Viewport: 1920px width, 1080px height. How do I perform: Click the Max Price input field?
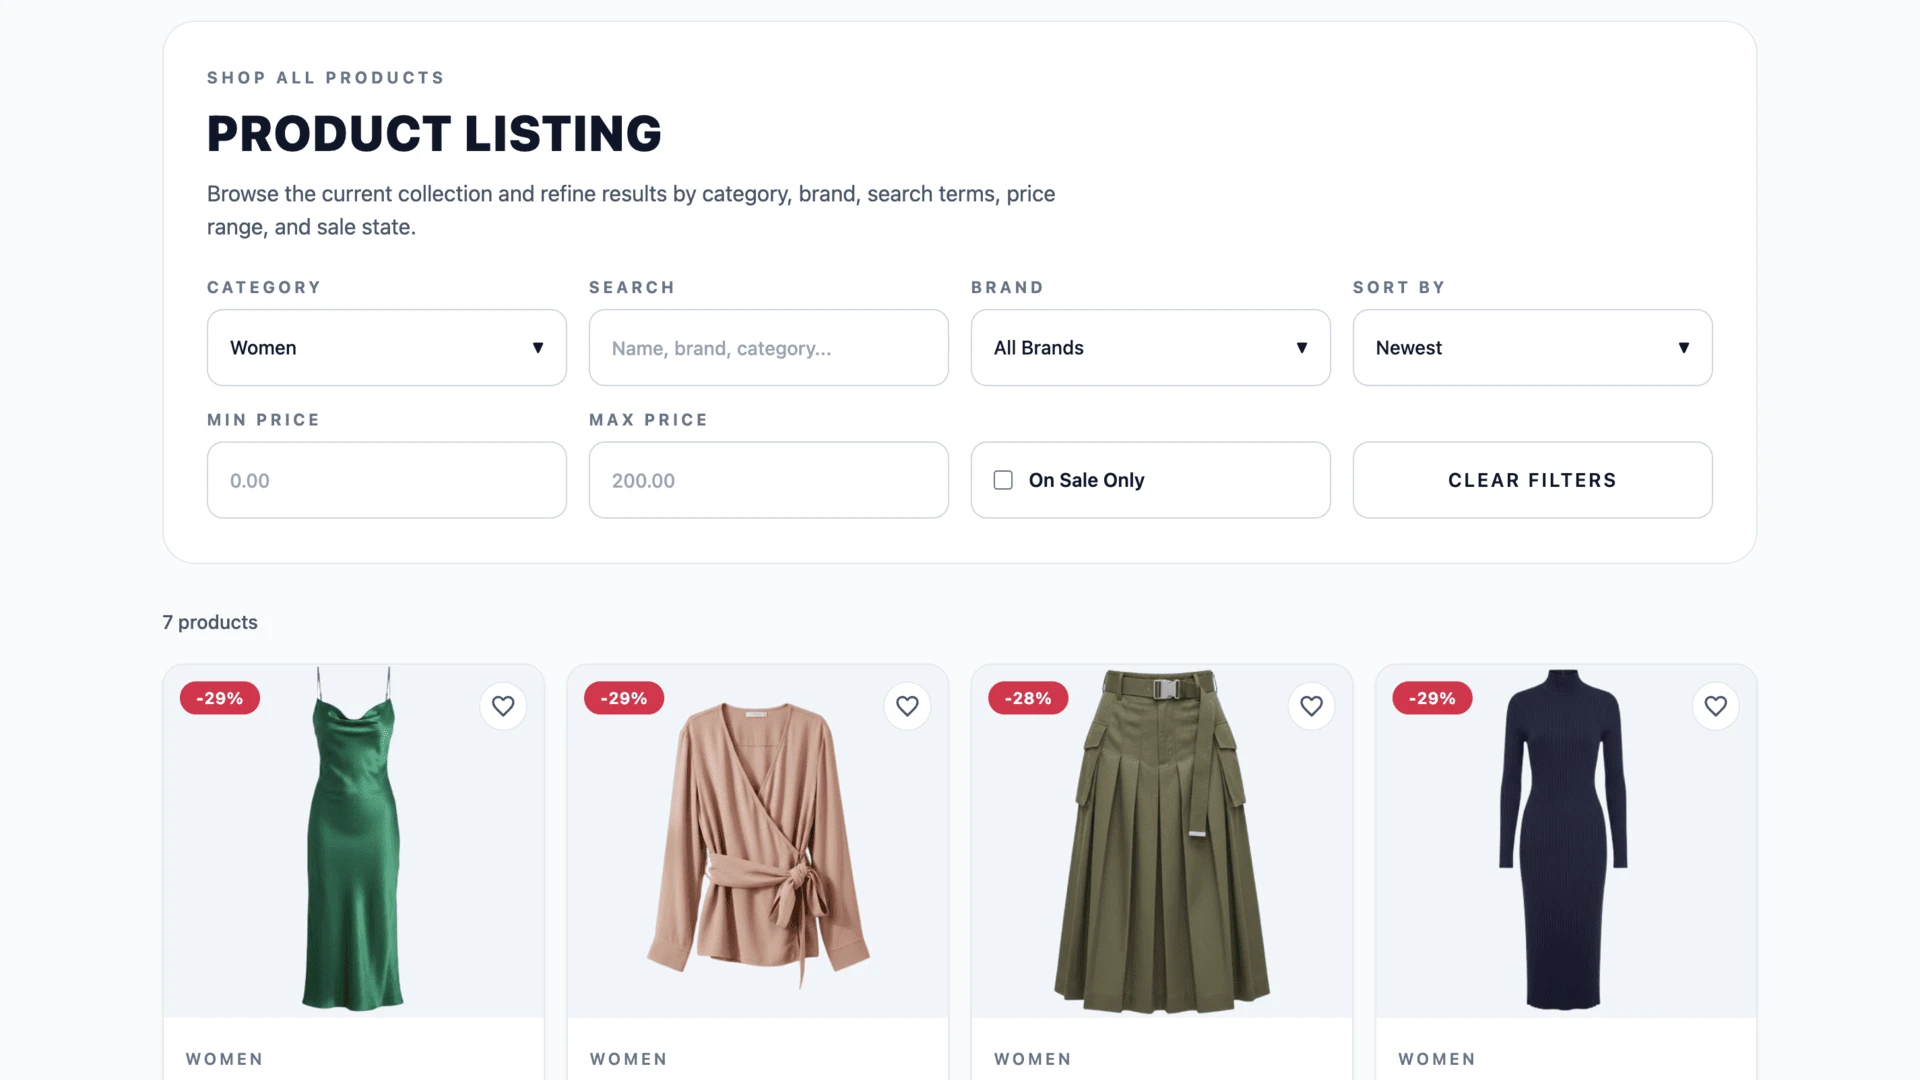point(769,480)
